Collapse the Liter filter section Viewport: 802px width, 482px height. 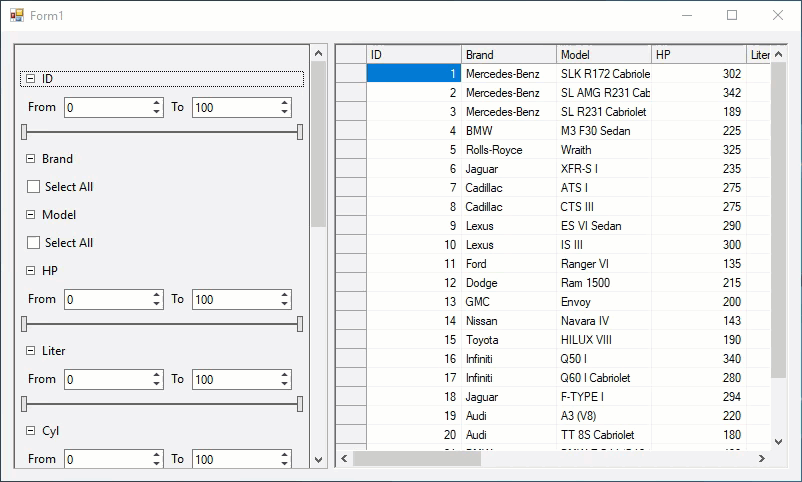tap(30, 352)
